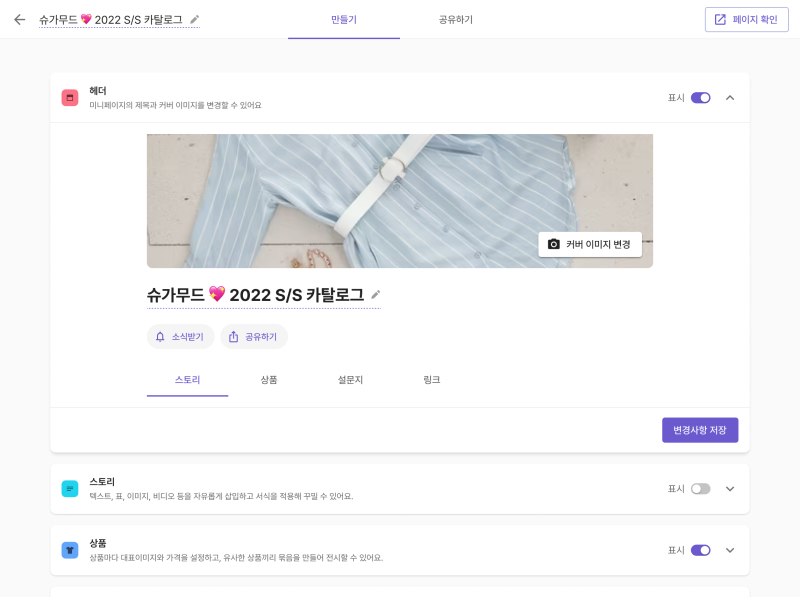Turn off the 상품 표시 toggle
The height and width of the screenshot is (597, 800).
click(x=701, y=550)
